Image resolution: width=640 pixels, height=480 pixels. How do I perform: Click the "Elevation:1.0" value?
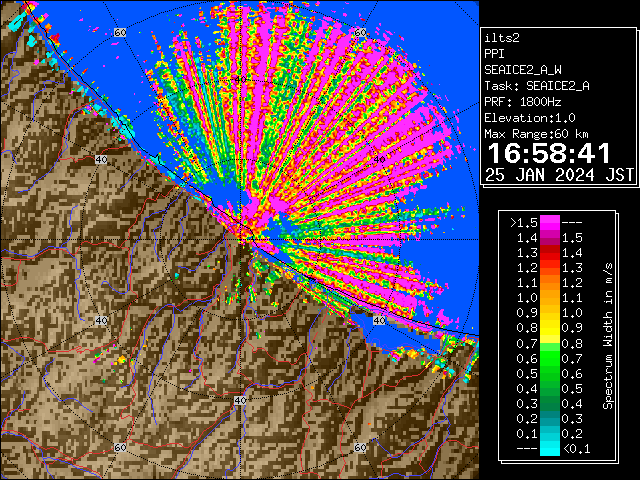[530, 118]
